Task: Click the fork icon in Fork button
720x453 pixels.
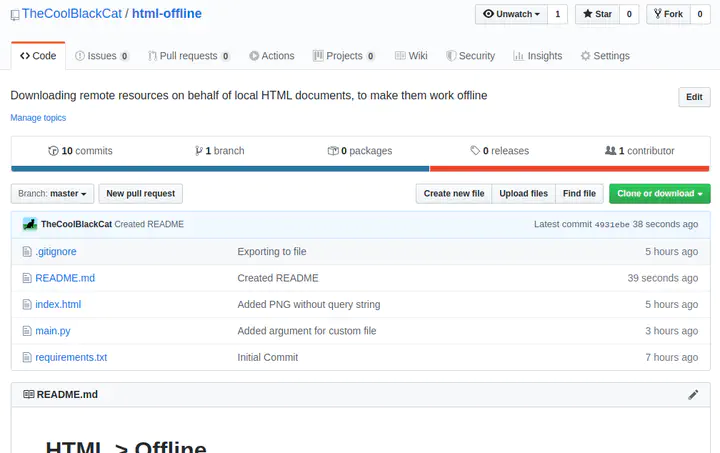Action: (x=658, y=14)
